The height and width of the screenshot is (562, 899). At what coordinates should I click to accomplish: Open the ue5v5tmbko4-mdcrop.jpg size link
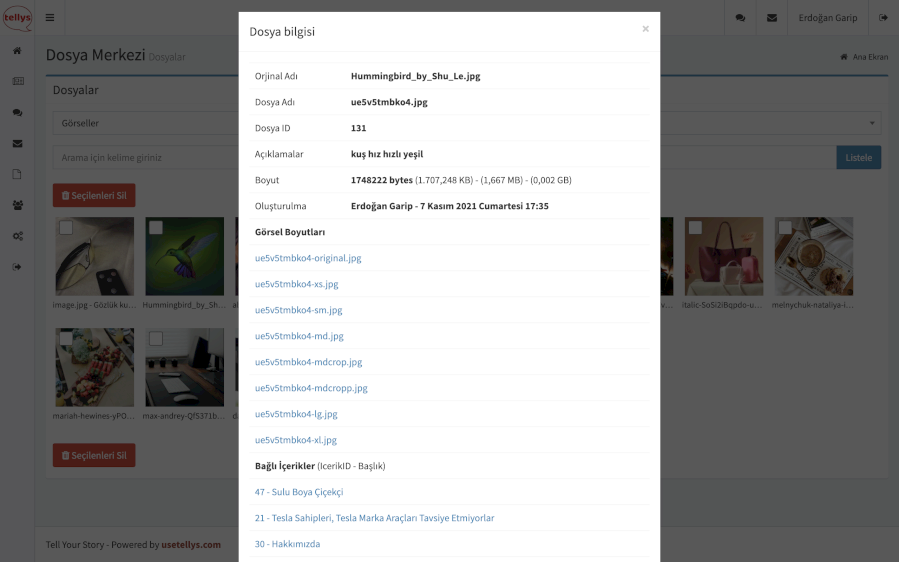[x=308, y=362]
